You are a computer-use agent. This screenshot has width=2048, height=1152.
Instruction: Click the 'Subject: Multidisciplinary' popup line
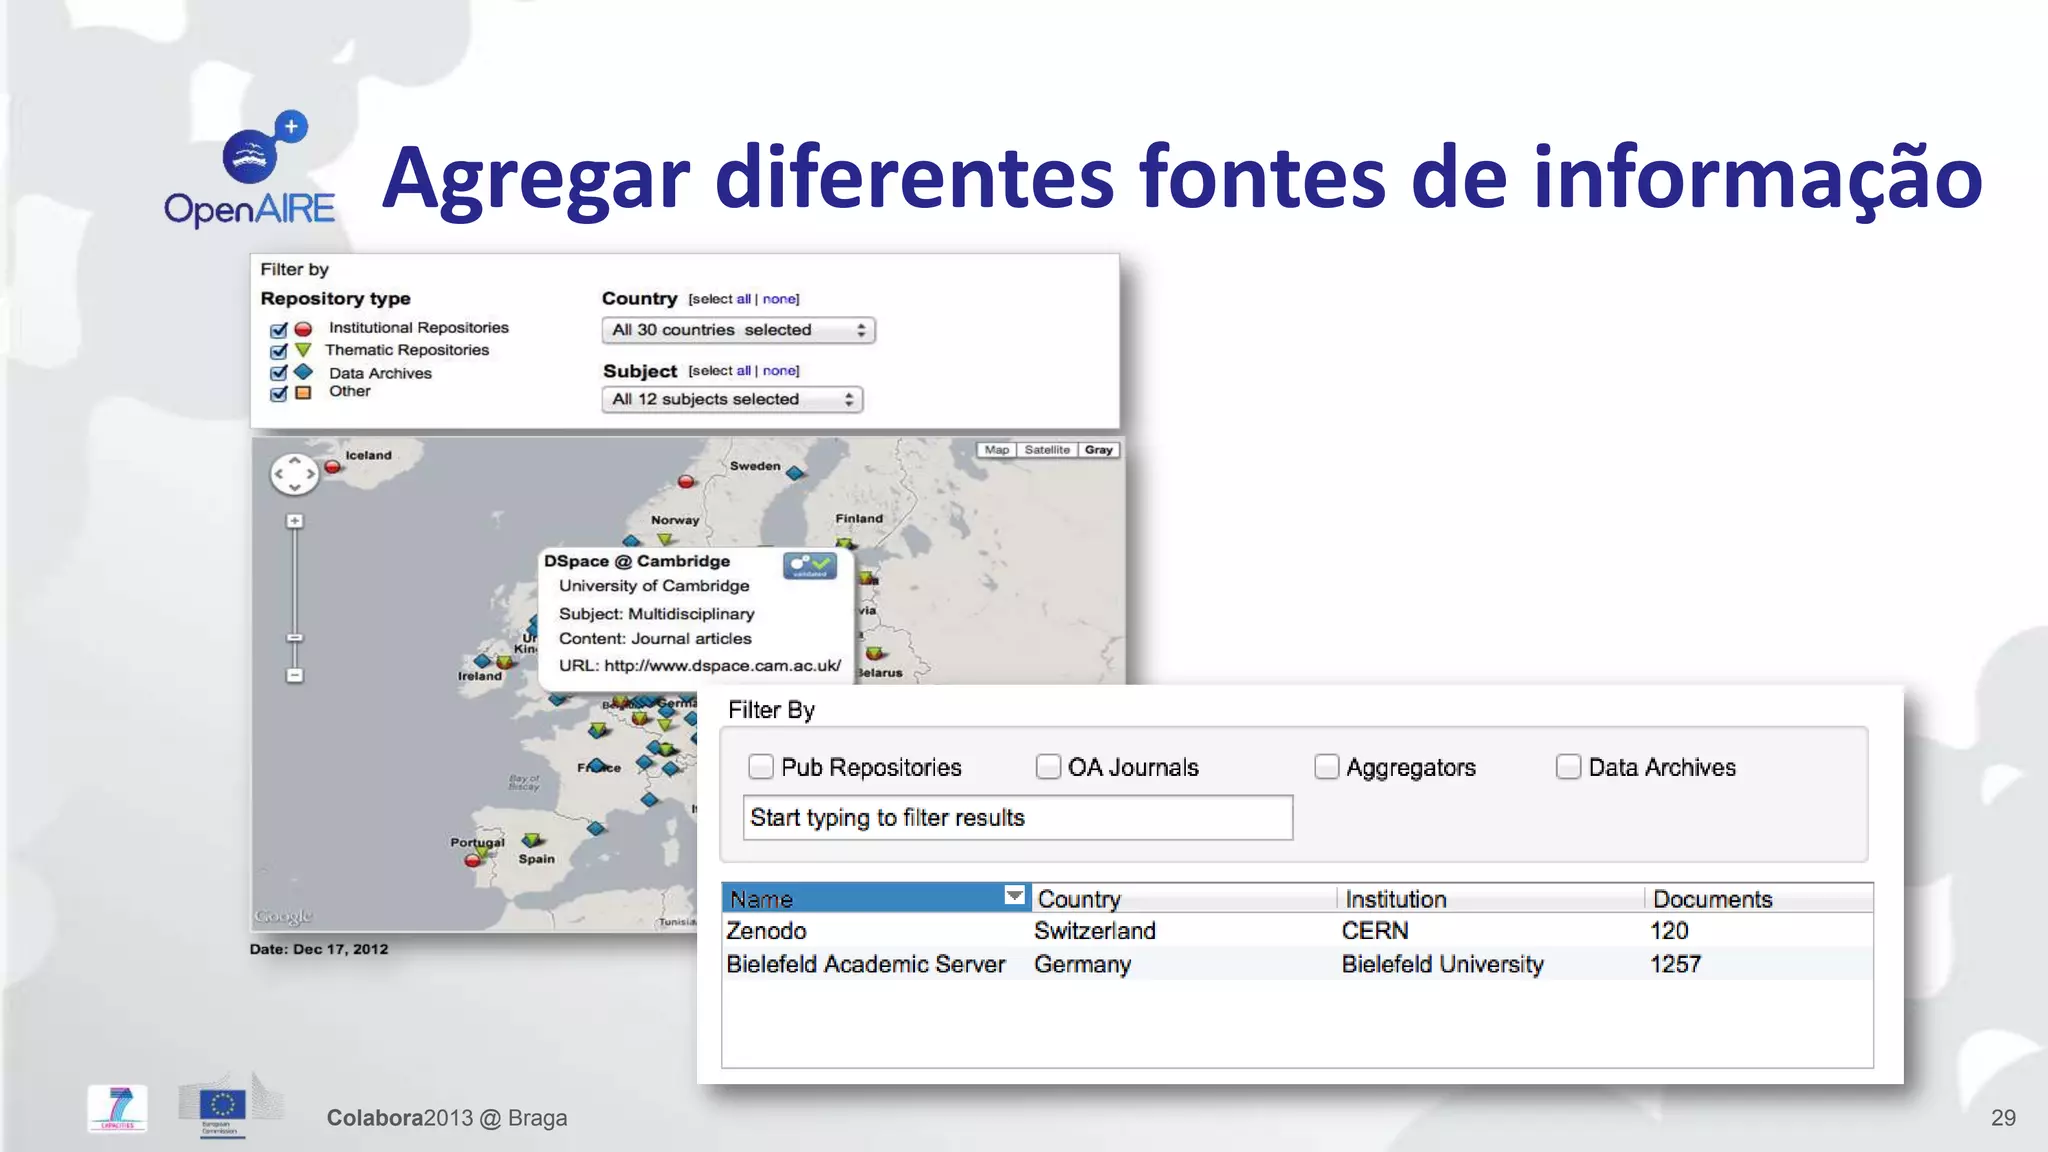pos(656,614)
